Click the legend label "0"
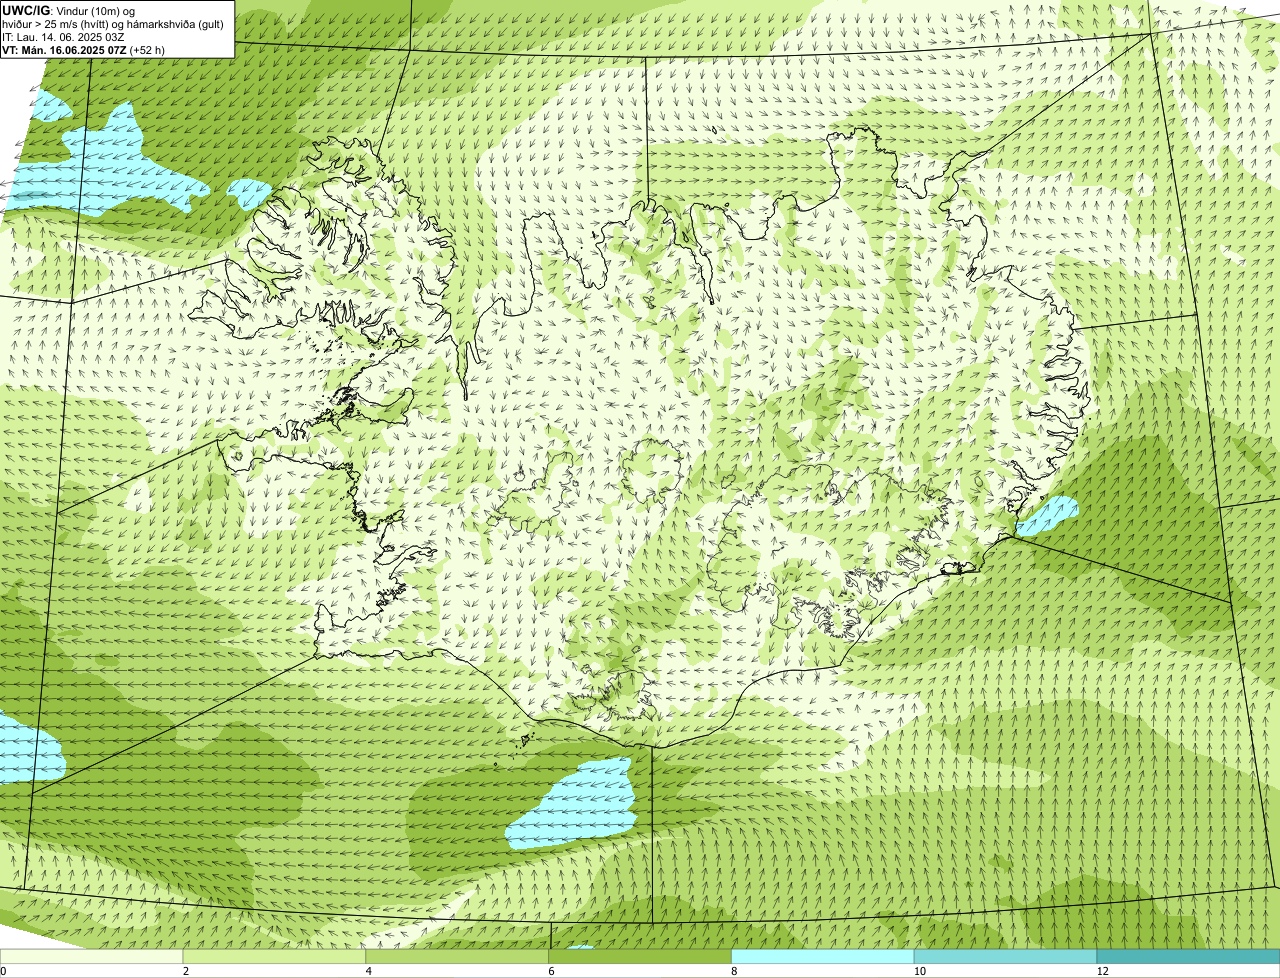Viewport: 1280px width, 978px height. [3, 971]
